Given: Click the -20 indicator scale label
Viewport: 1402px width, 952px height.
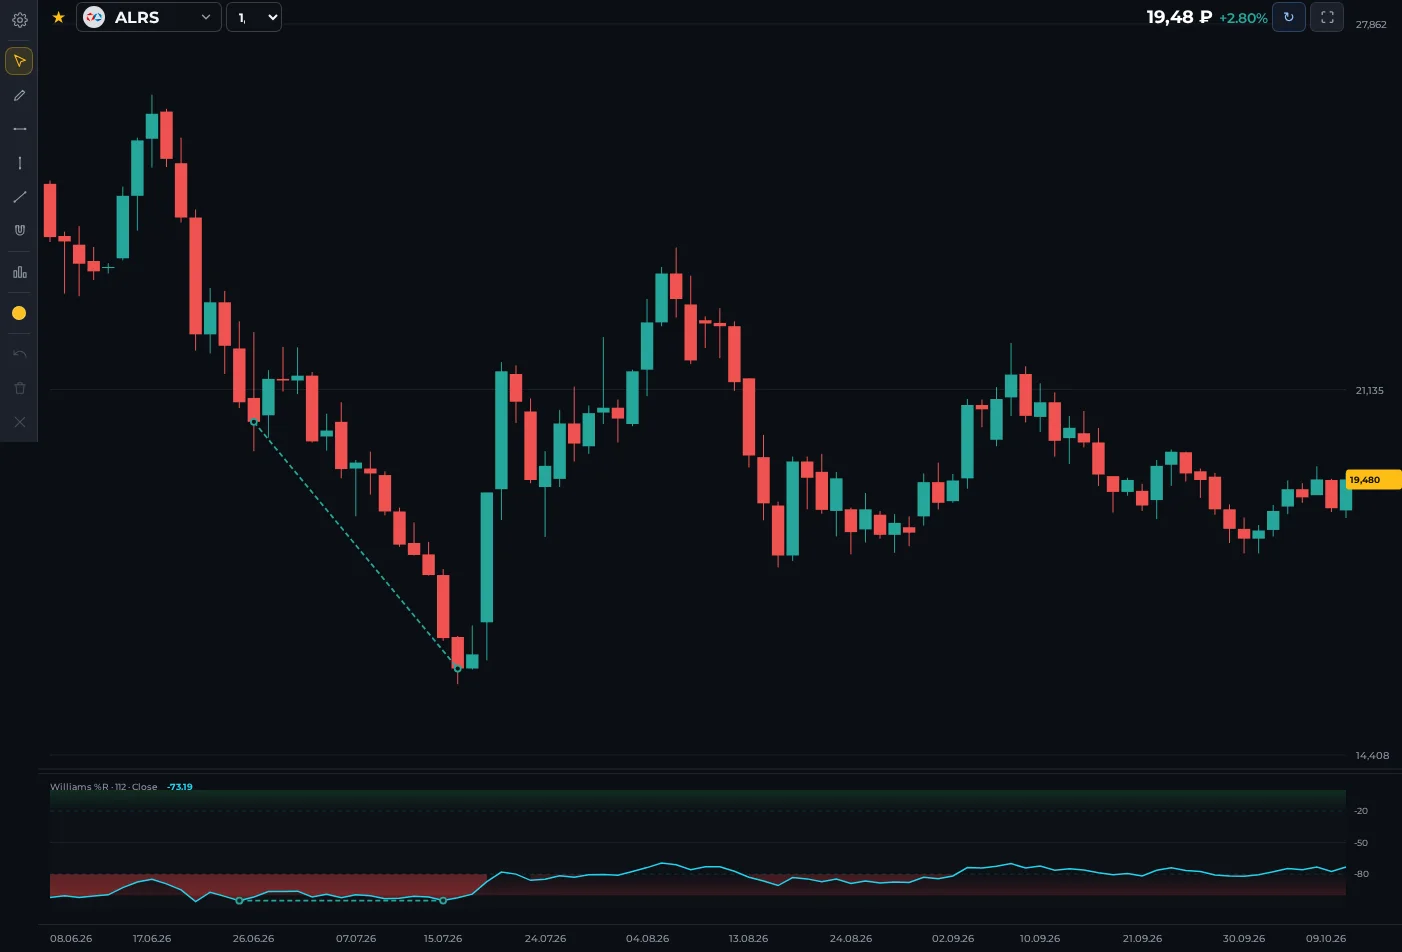Looking at the screenshot, I should click(x=1361, y=811).
